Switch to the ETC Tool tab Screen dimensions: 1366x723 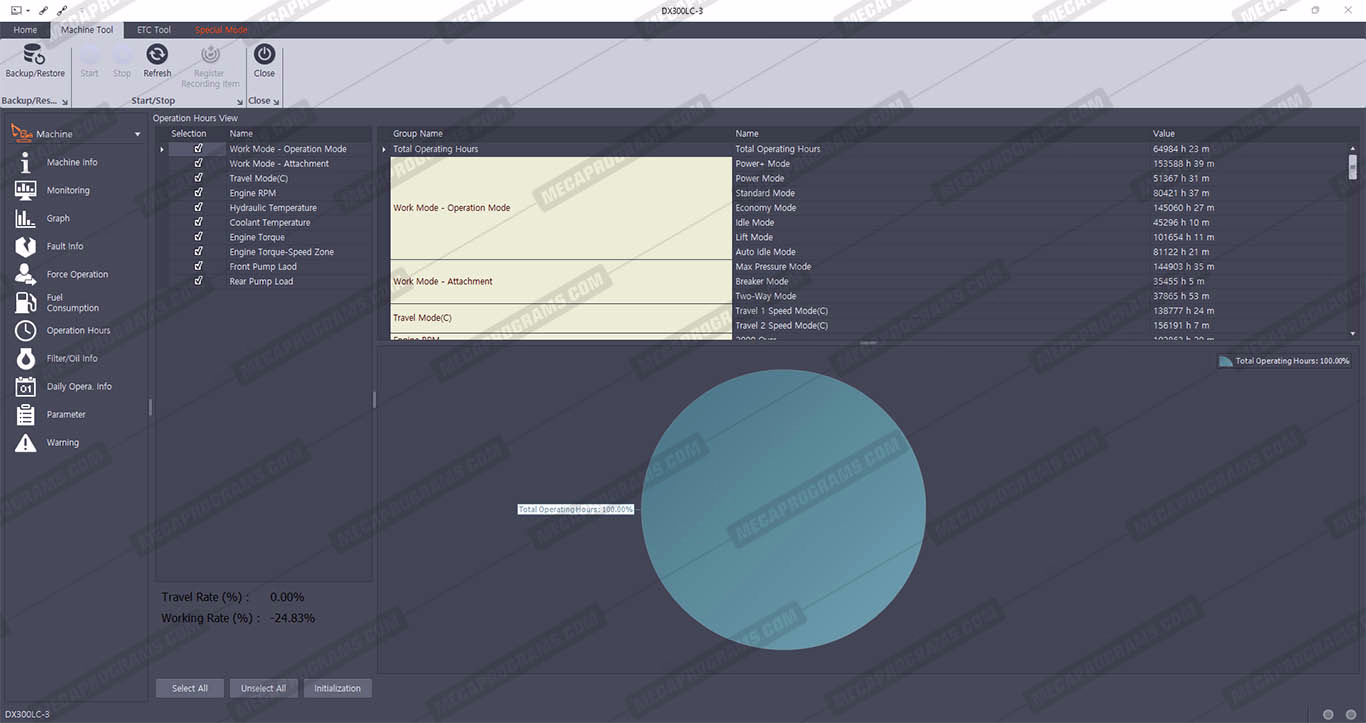click(x=154, y=30)
